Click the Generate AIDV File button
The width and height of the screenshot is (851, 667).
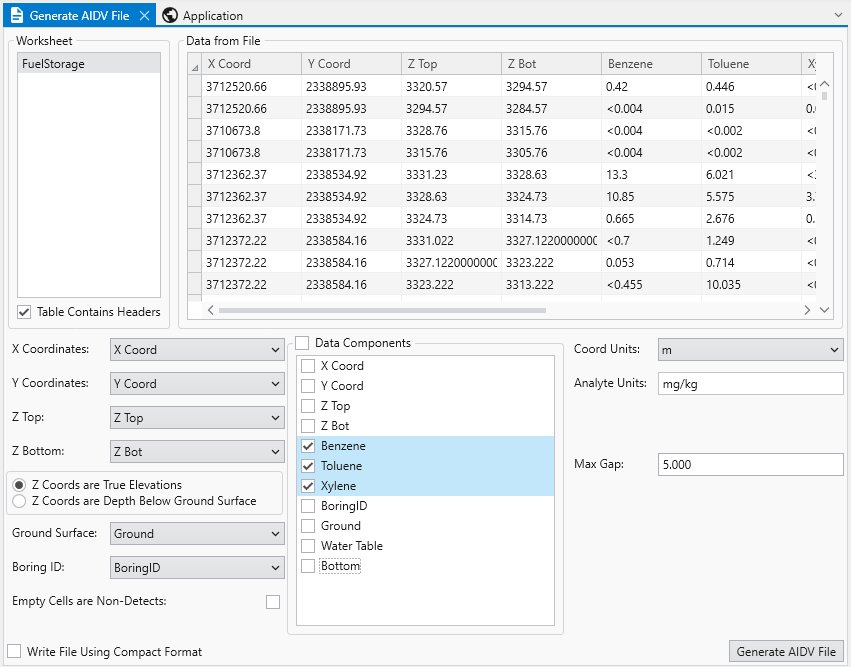click(785, 652)
